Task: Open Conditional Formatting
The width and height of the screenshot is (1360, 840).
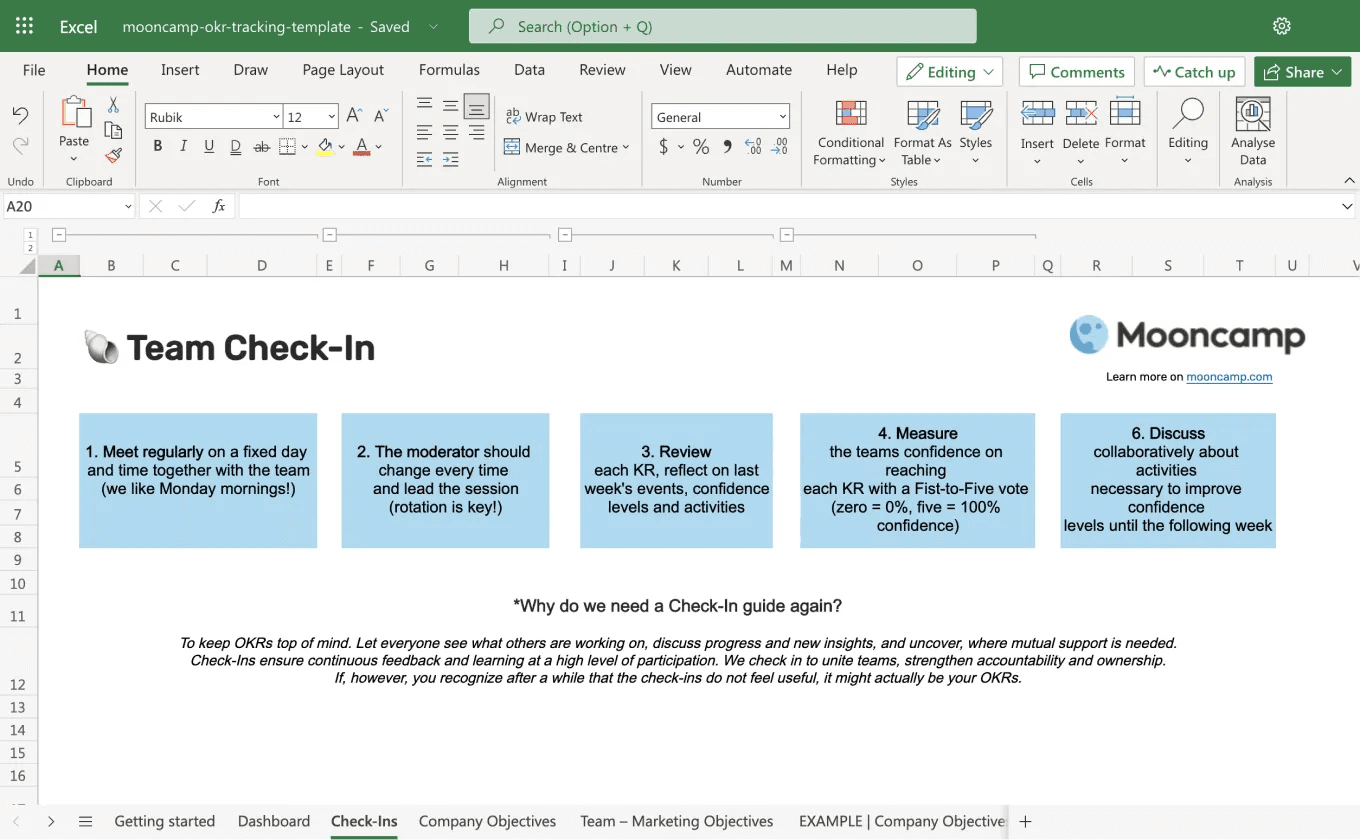Action: click(849, 132)
